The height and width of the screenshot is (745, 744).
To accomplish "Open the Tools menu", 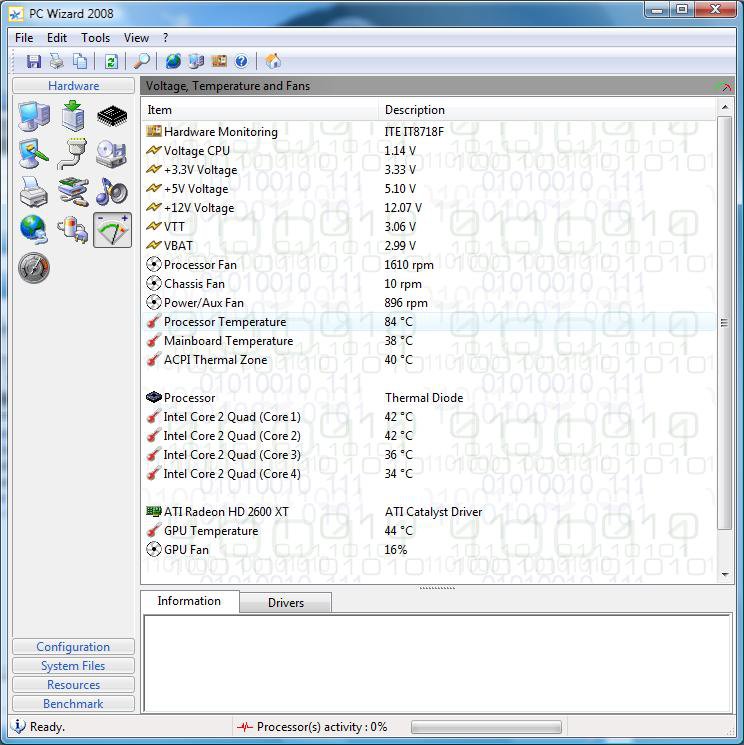I will (95, 38).
